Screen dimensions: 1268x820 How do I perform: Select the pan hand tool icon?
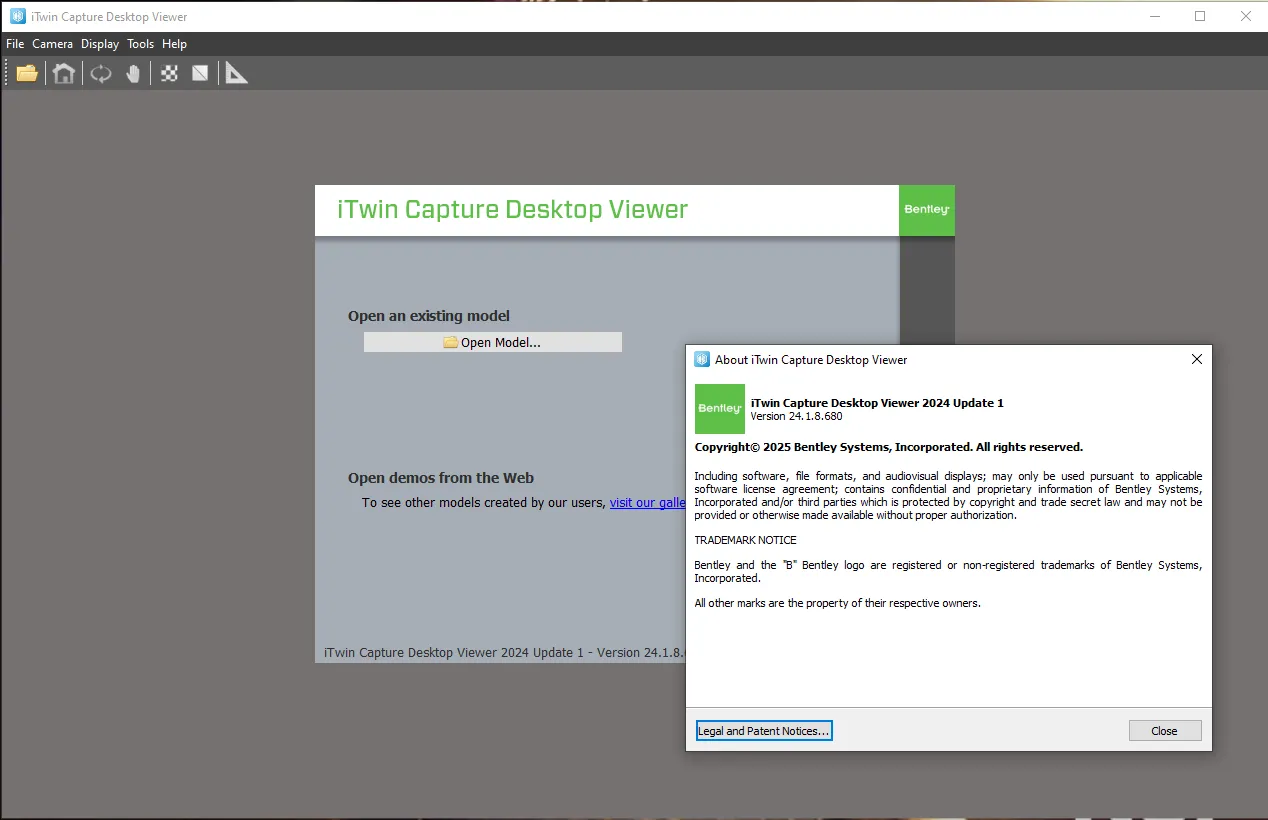tap(133, 73)
